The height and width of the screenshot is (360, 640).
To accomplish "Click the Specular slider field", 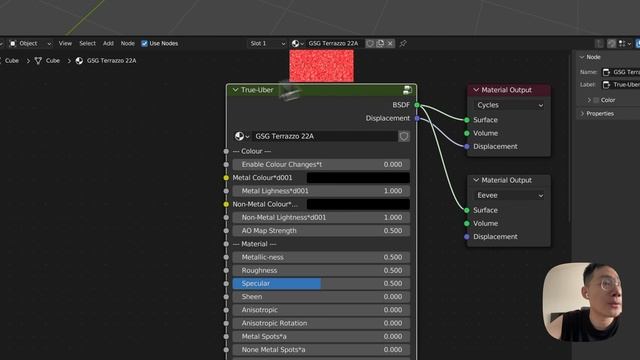I will tap(321, 284).
